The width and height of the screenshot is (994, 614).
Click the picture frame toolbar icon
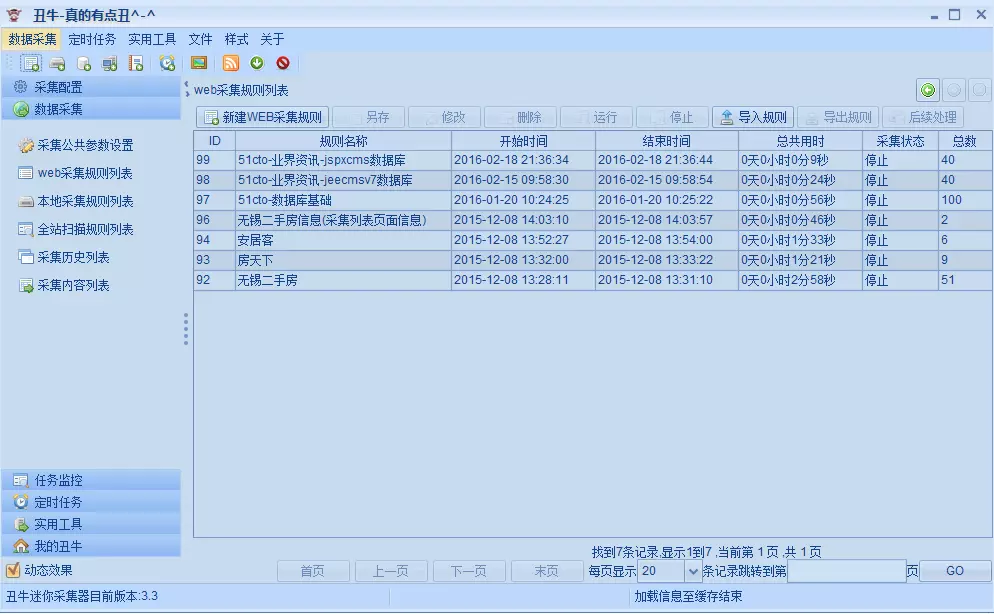click(199, 63)
